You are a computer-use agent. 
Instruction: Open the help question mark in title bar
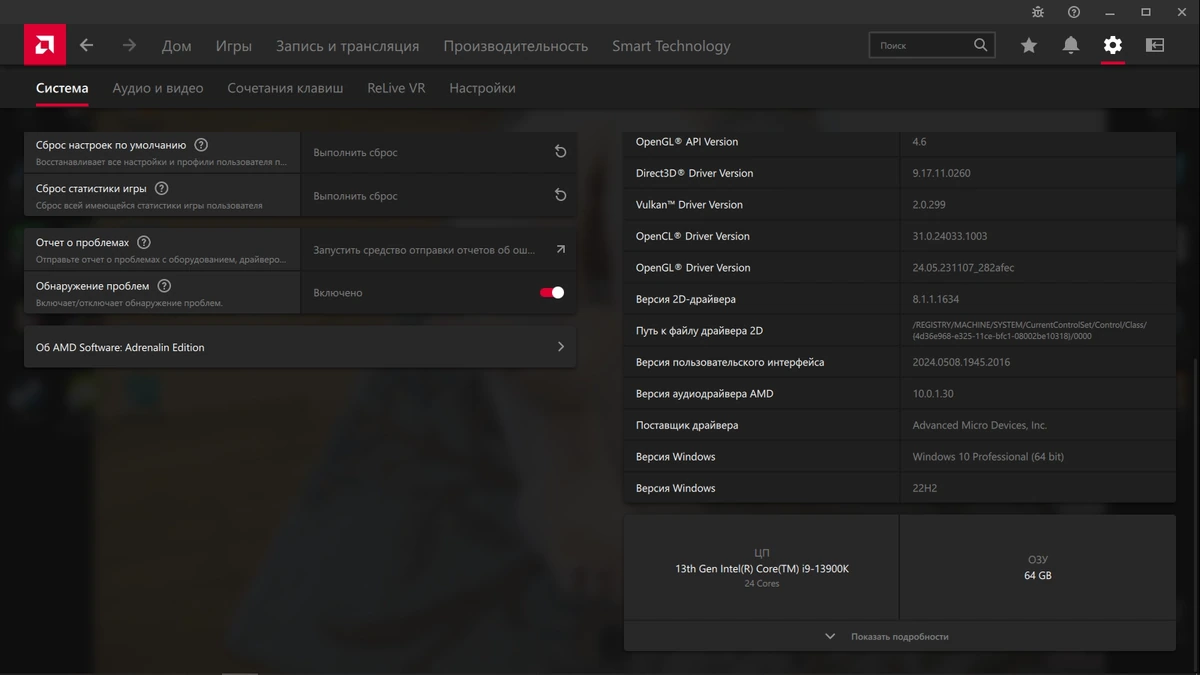pos(1074,12)
